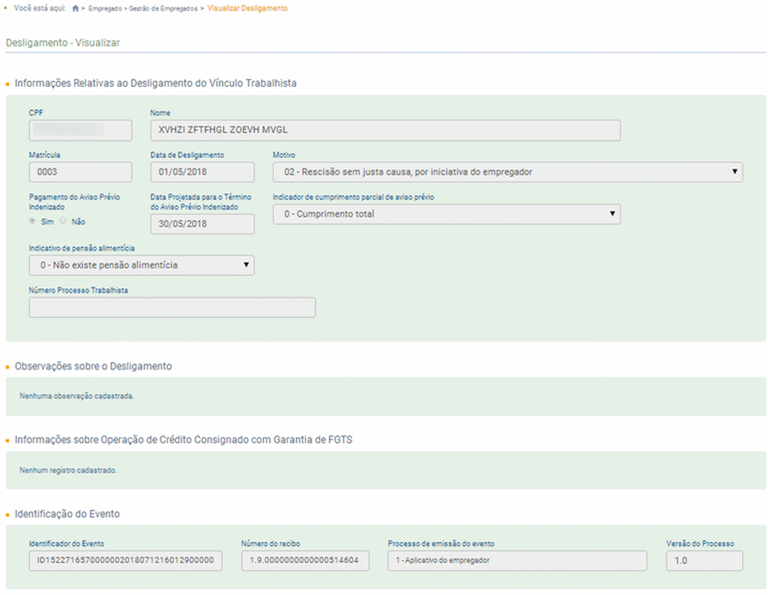Select Não for Aviso Prévio Indenizado
Image resolution: width=768 pixels, height=595 pixels.
(x=63, y=221)
